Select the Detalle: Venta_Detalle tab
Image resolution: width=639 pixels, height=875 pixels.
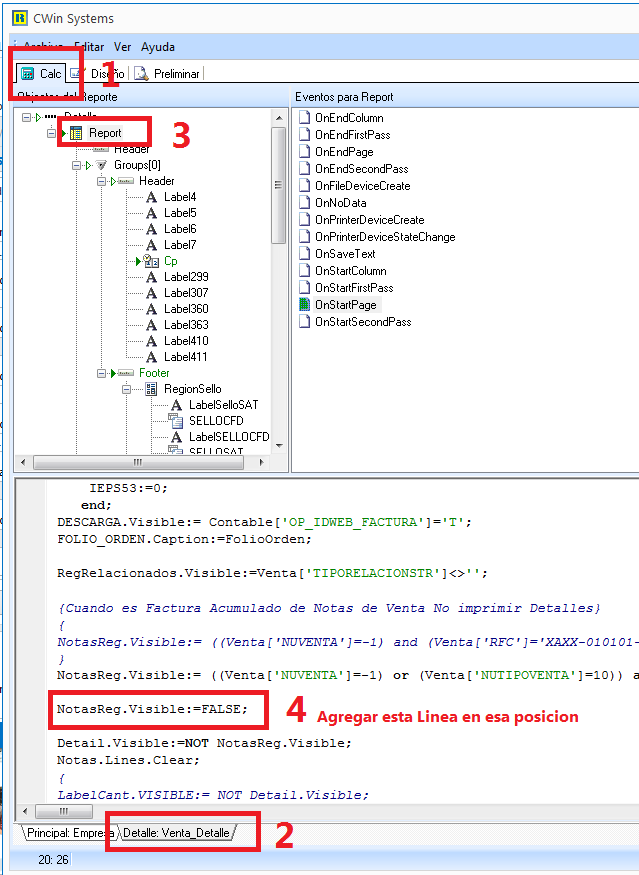pos(176,833)
